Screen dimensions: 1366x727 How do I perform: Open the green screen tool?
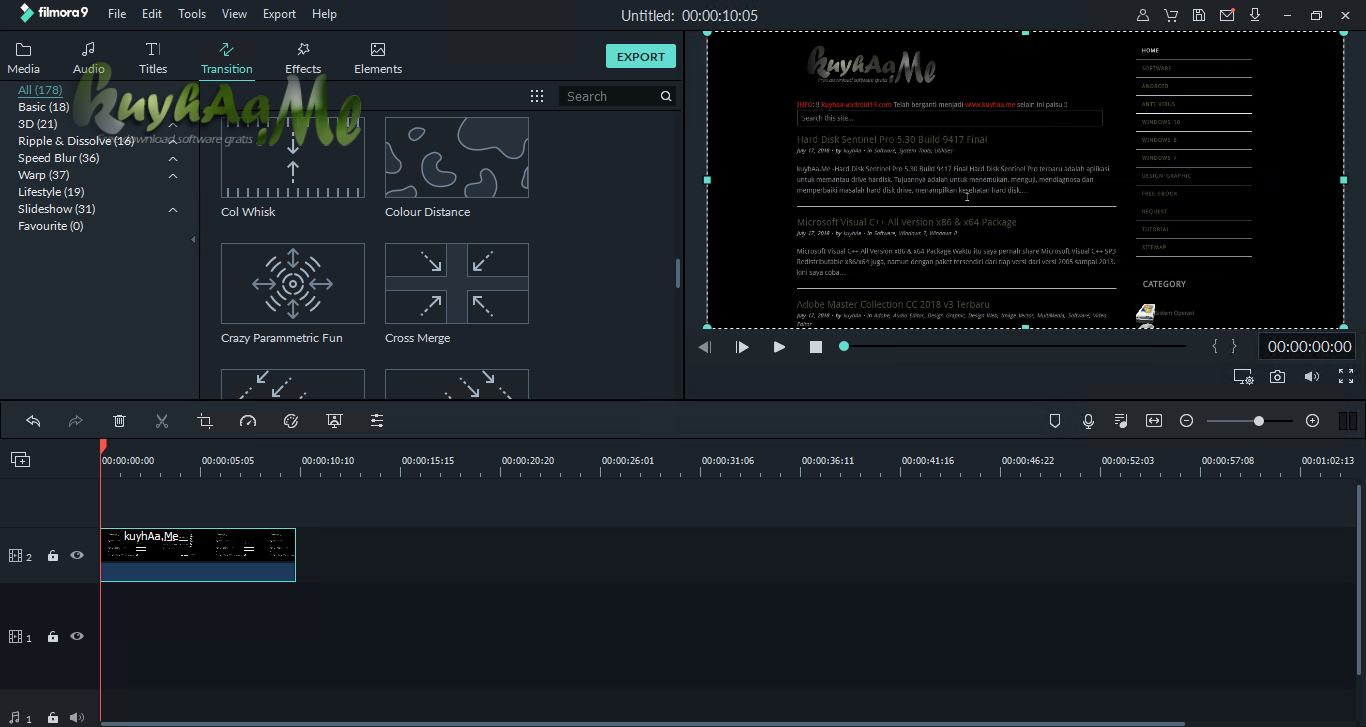pyautogui.click(x=334, y=421)
